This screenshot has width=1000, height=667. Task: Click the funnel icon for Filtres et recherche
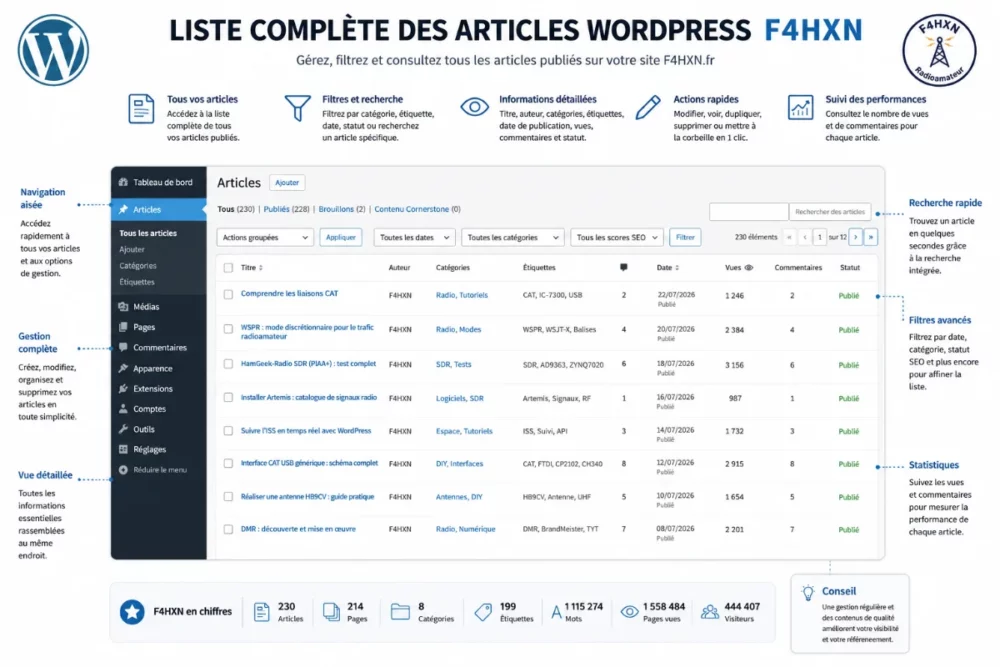(297, 108)
